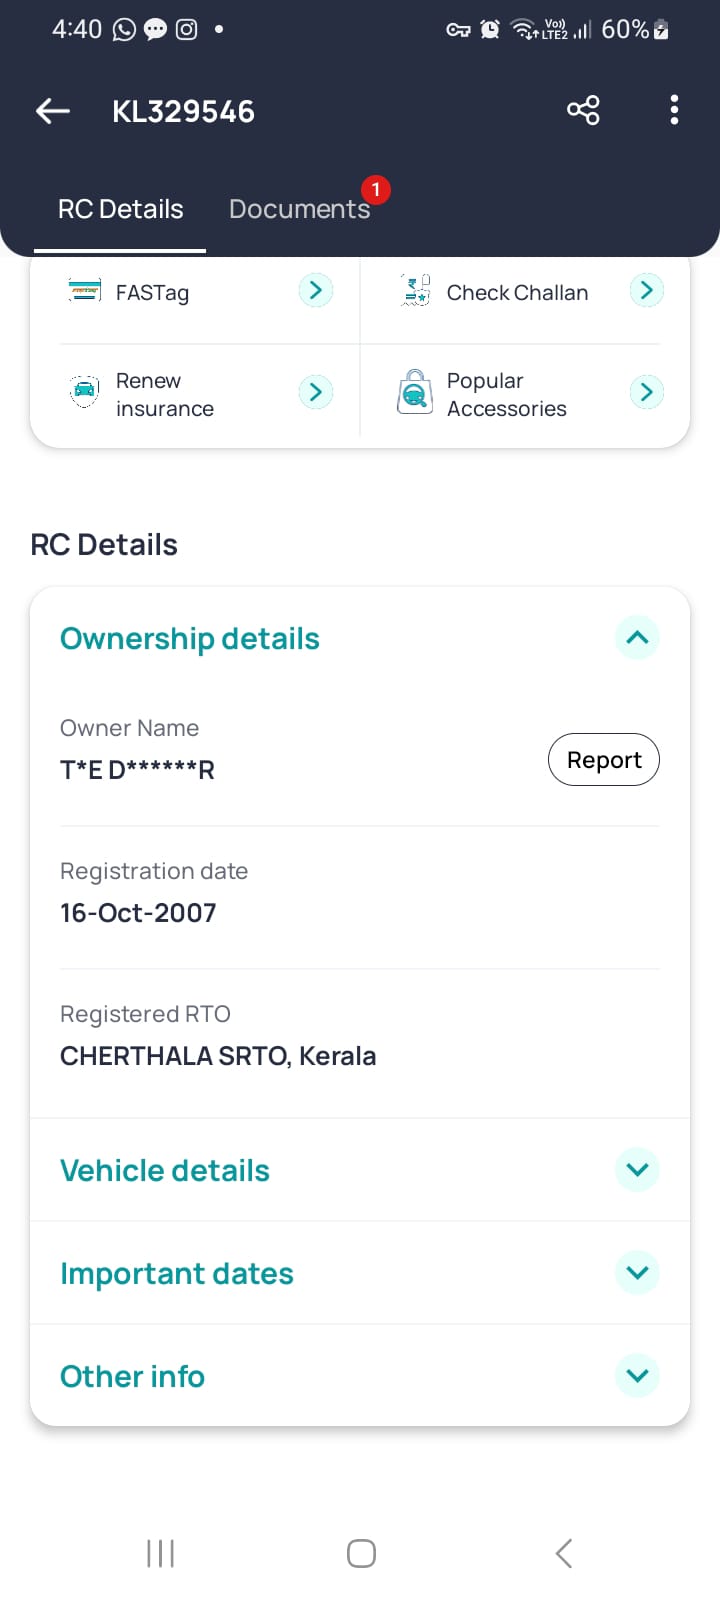Open Check Challan using its arrow
This screenshot has width=720, height=1600.
647,291
